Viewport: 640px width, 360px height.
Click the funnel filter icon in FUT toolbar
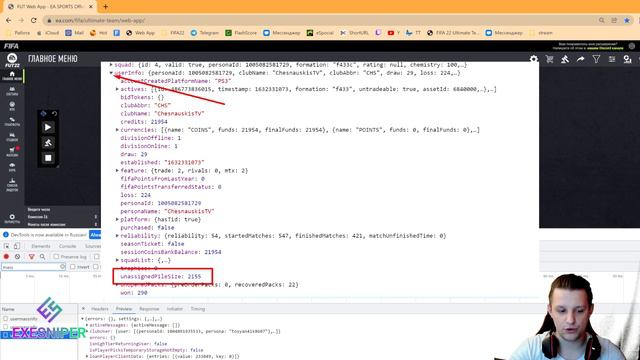(596, 59)
